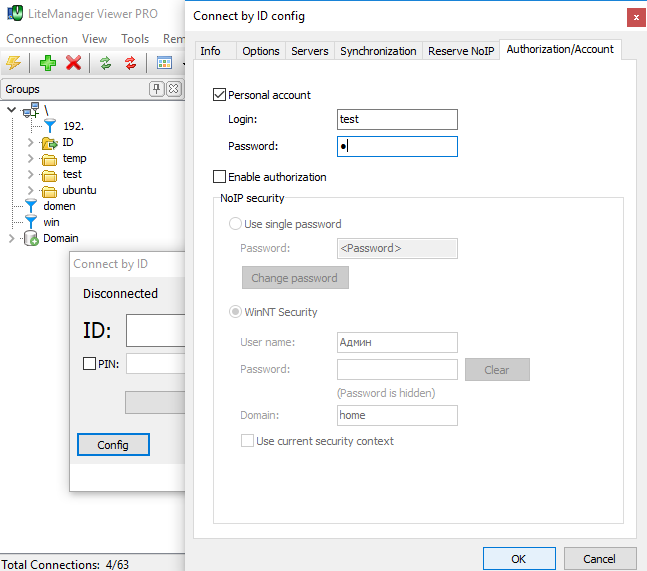Switch to the Info tab

pos(215,51)
